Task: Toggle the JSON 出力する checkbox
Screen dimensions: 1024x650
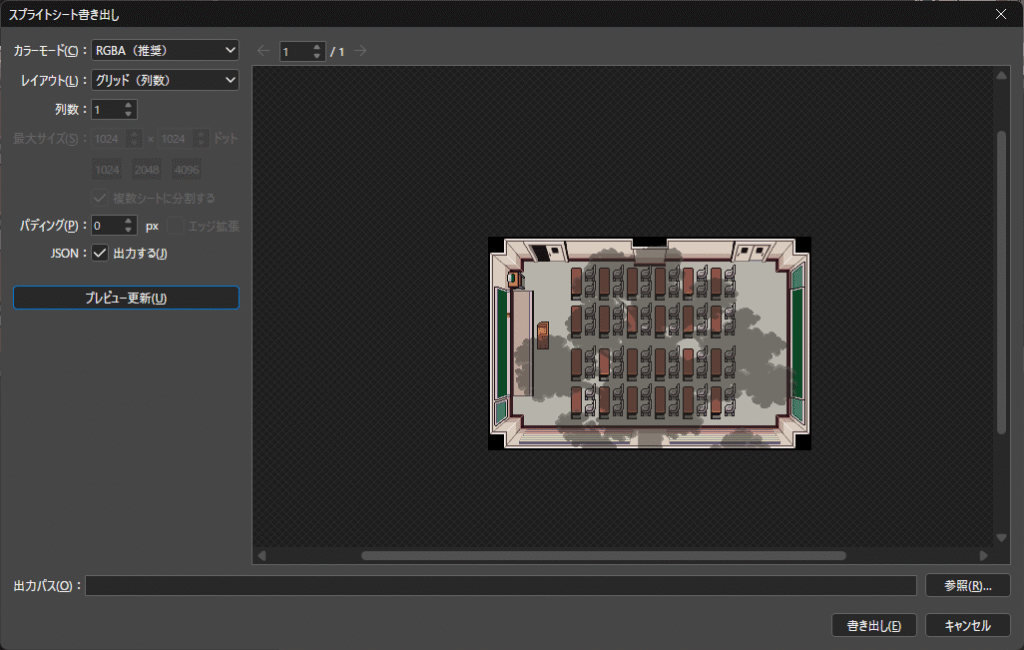Action: [100, 253]
